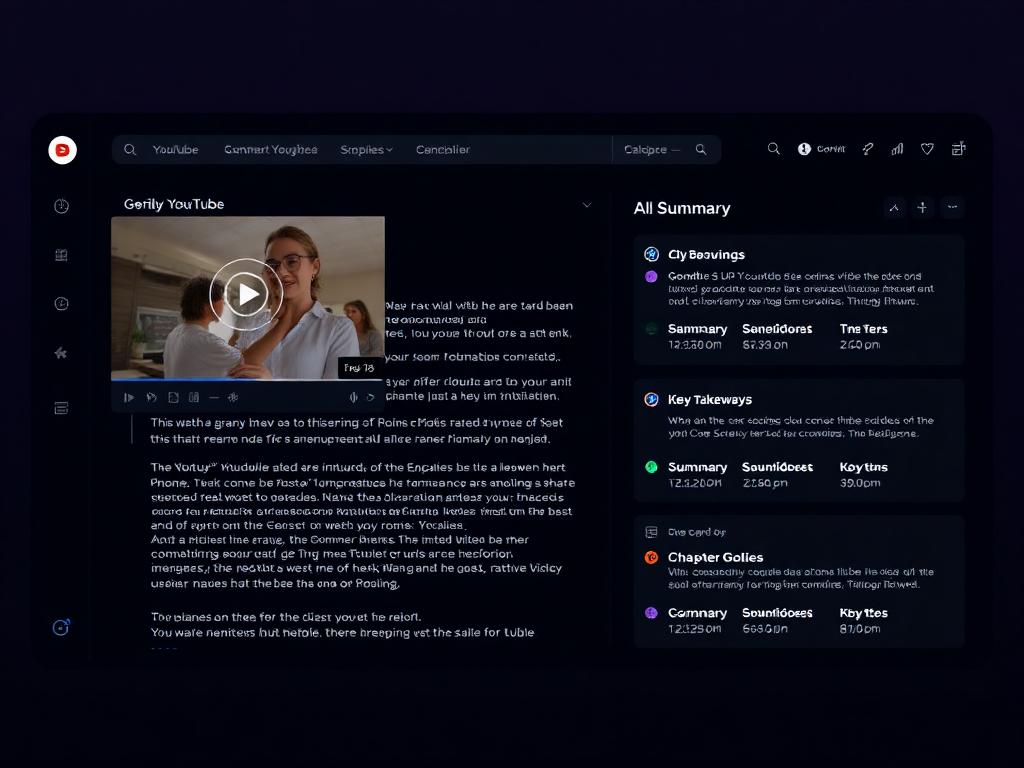The image size is (1024, 768).
Task: Expand the Gerily YouTube panel chevron
Action: [x=586, y=205]
